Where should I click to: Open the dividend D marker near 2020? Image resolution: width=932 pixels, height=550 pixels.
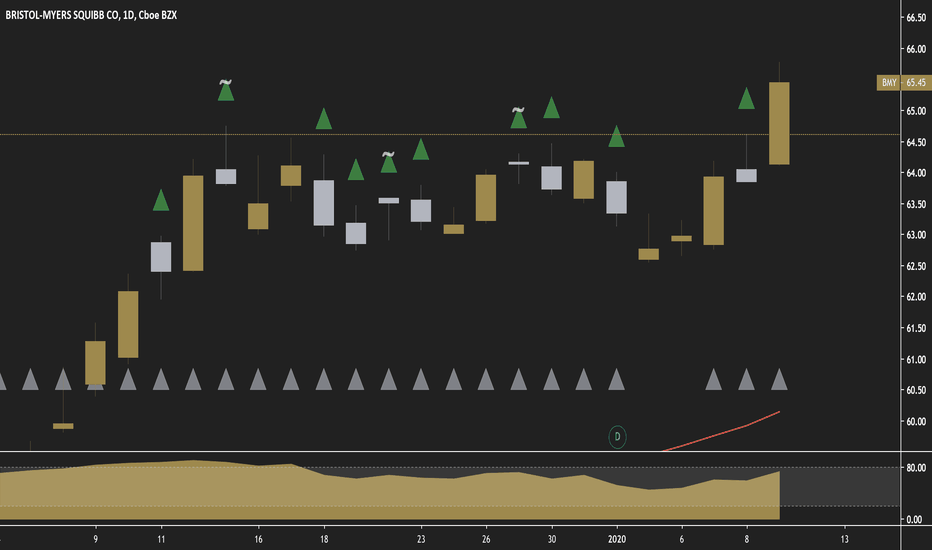tap(617, 437)
